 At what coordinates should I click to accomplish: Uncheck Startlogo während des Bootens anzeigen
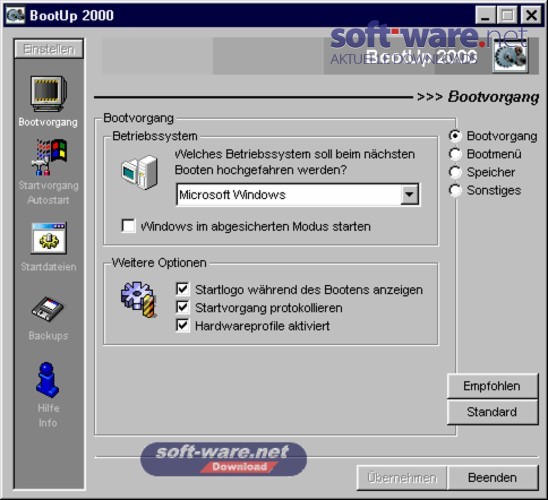183,289
